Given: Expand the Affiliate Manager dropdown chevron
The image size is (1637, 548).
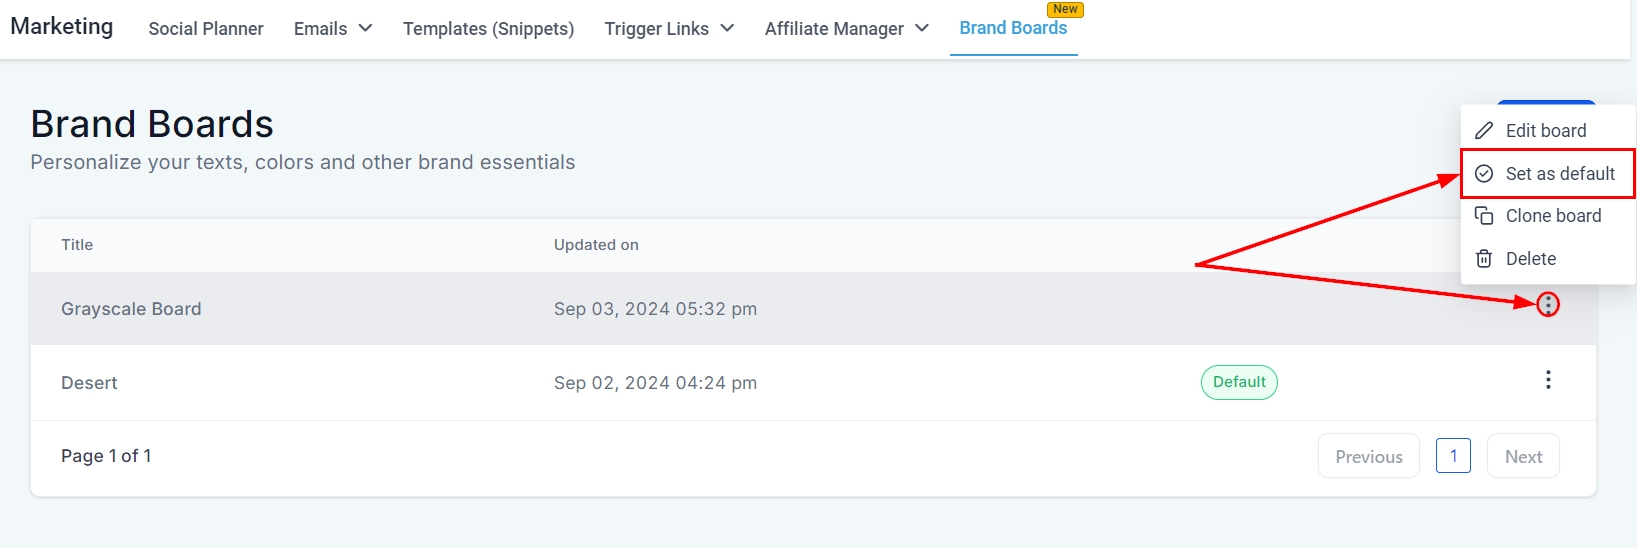Looking at the screenshot, I should click(922, 28).
